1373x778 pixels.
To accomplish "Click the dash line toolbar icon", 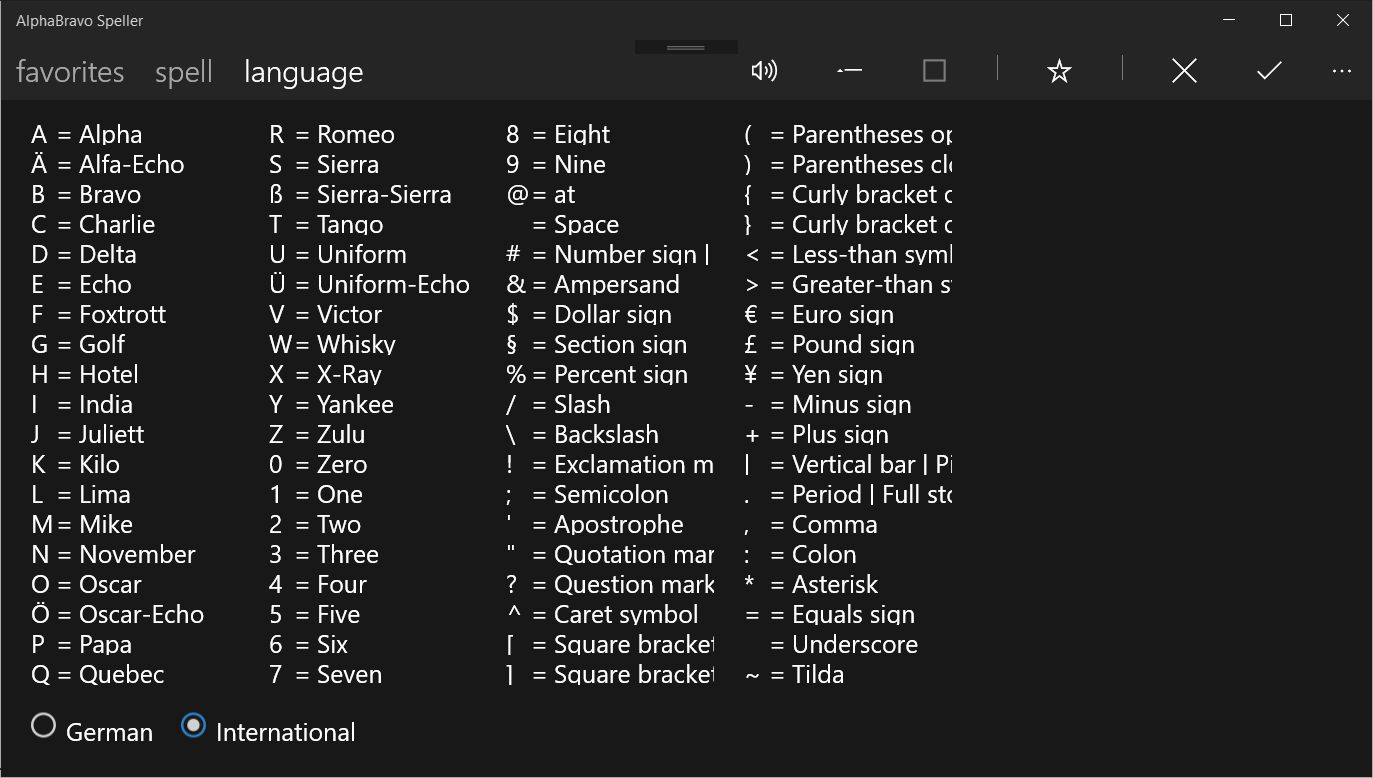I will 849,70.
